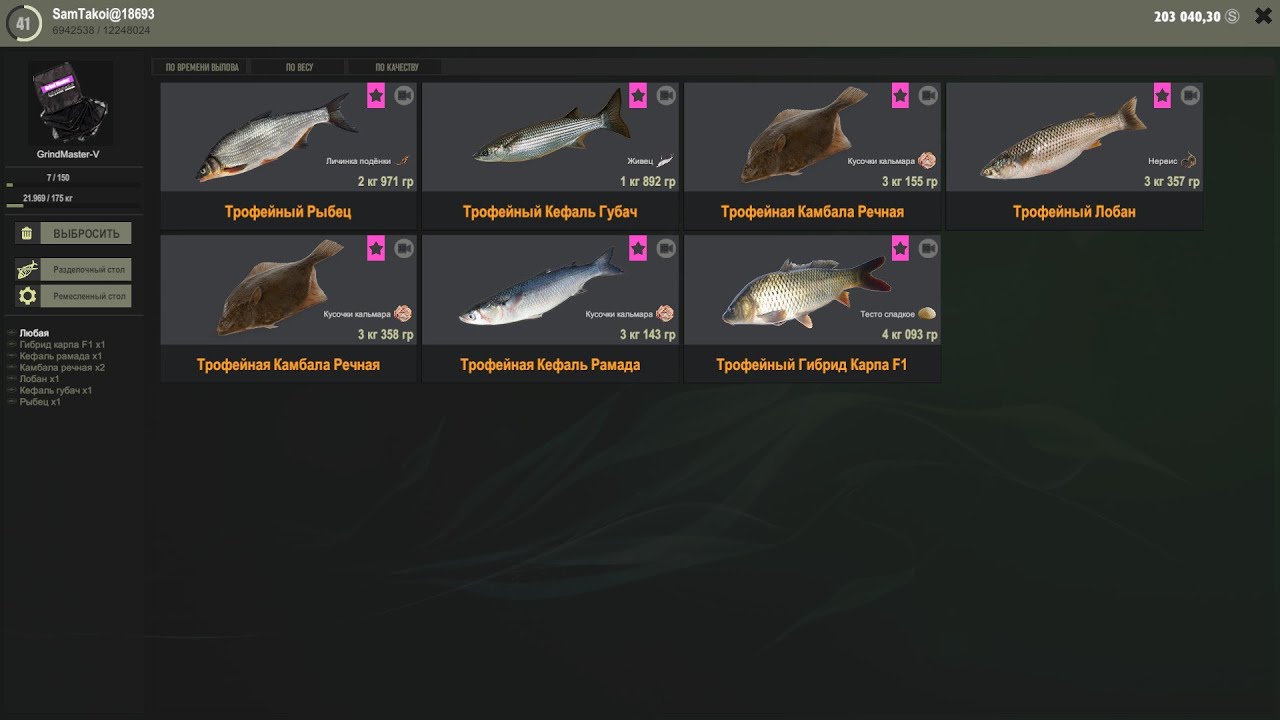Viewport: 1280px width, 720px height.
Task: Switch to the По весу sorting tab
Action: 299,68
